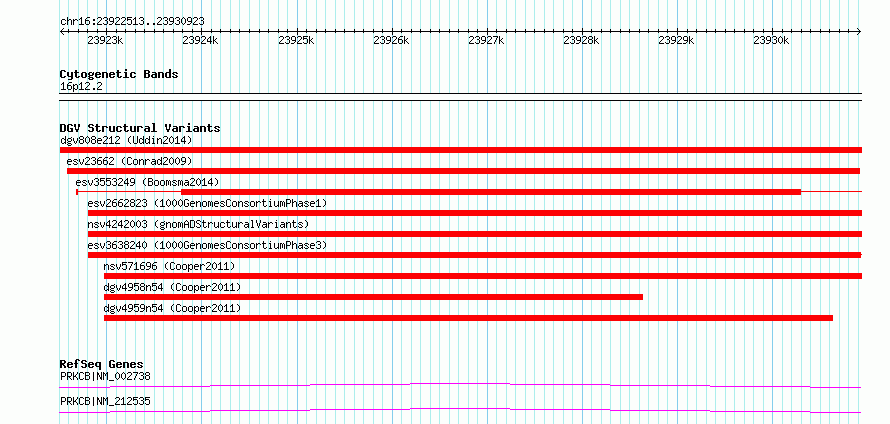Click the 23929k ruler tick label
The width and height of the screenshot is (890, 424).
click(x=676, y=41)
